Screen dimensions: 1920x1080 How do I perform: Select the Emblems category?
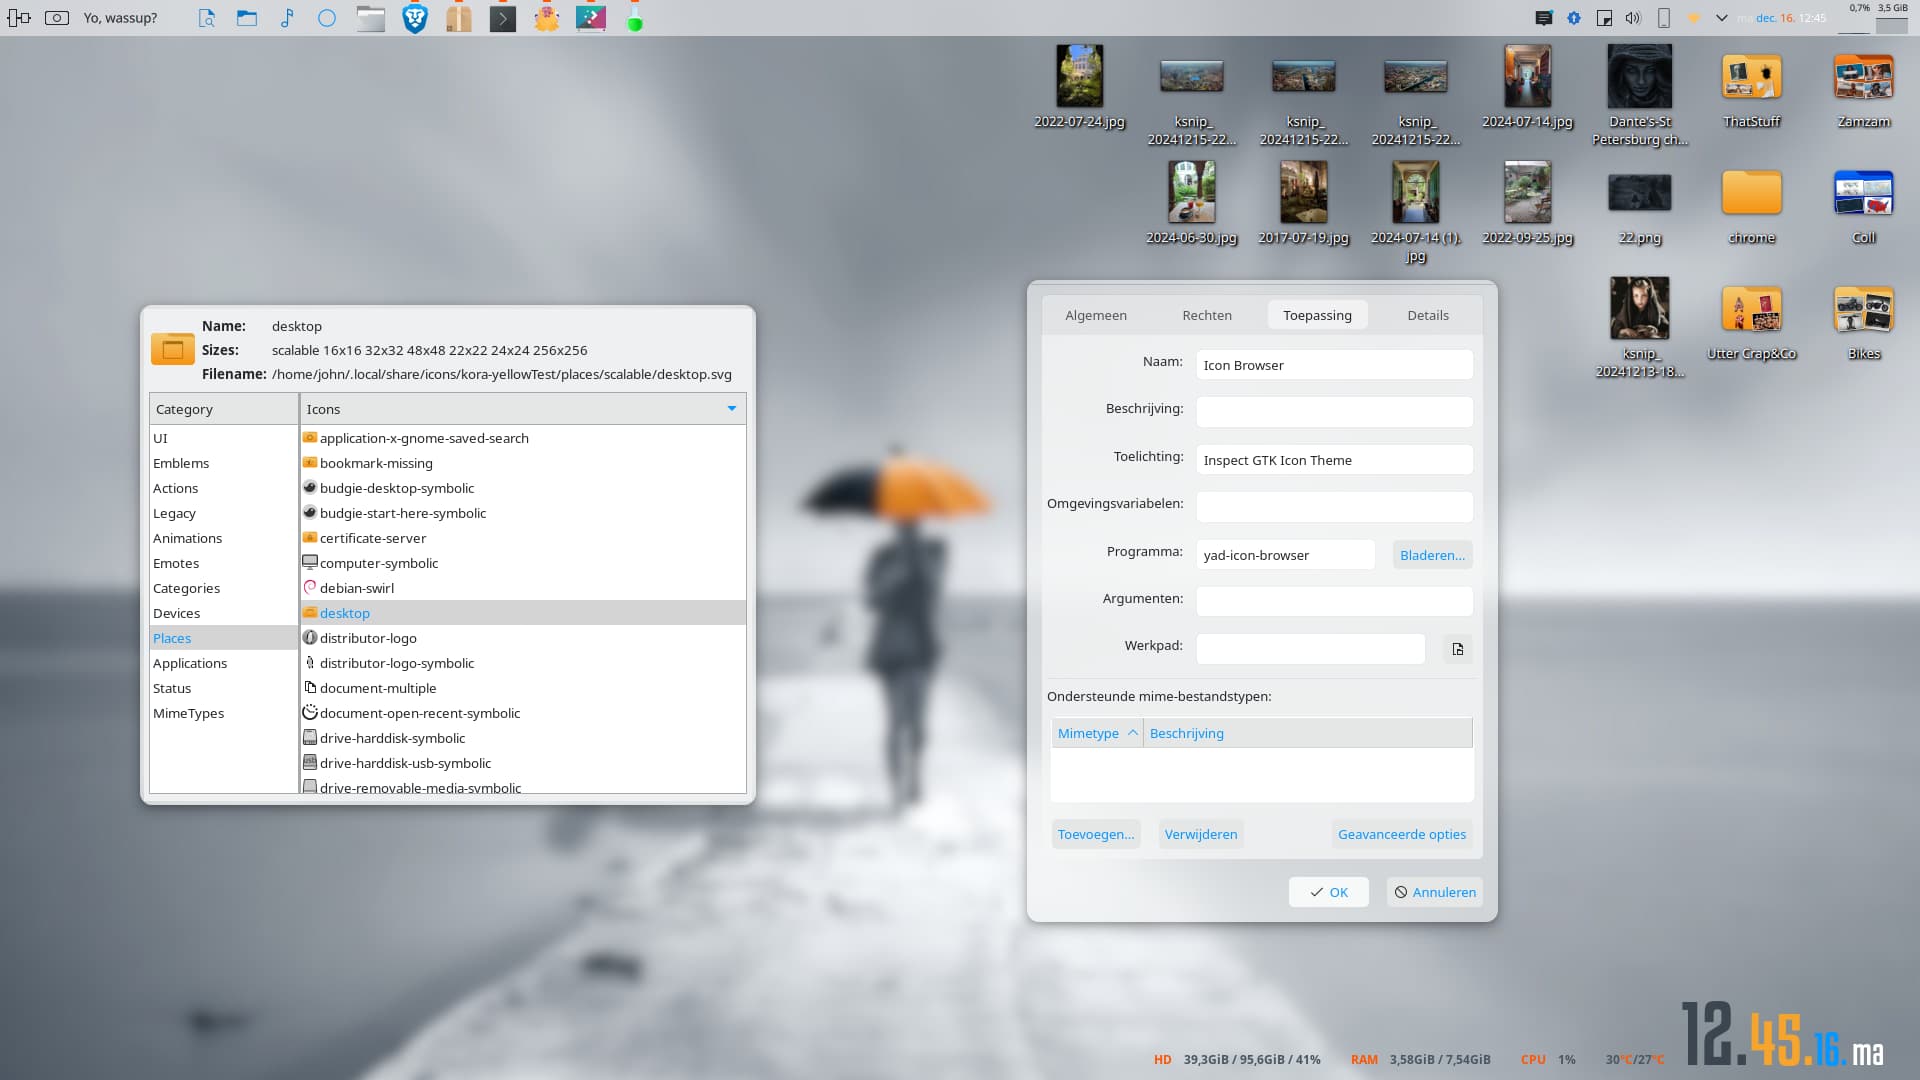[x=224, y=463]
